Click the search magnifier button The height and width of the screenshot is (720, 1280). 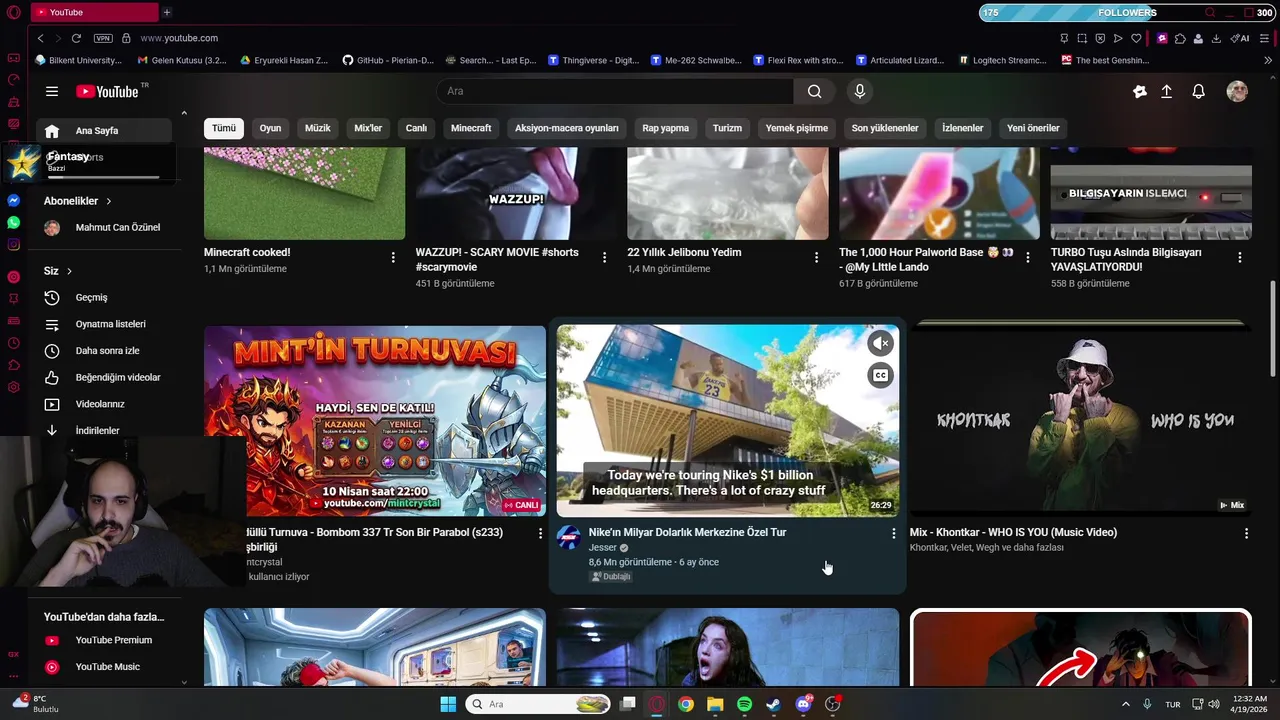(x=815, y=91)
